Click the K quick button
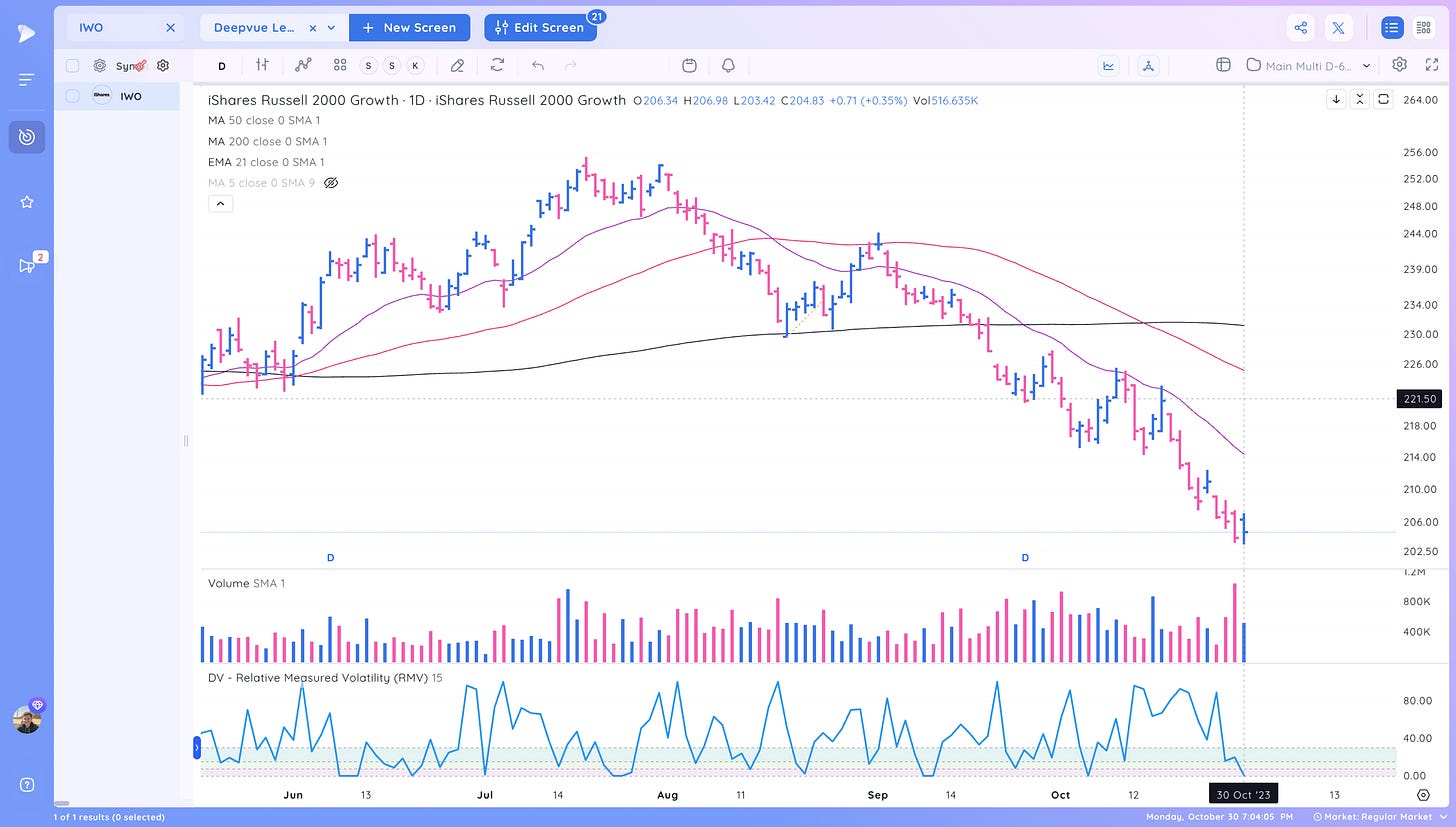Screen dimensions: 1456x827 [415, 66]
